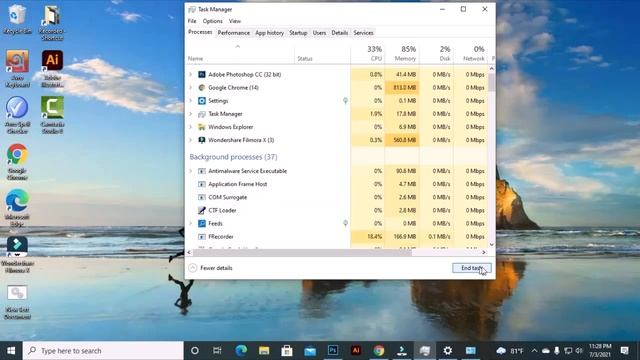Screen dimensions: 640x360
Task: Expand Windows Explorer process group
Action: (x=190, y=127)
